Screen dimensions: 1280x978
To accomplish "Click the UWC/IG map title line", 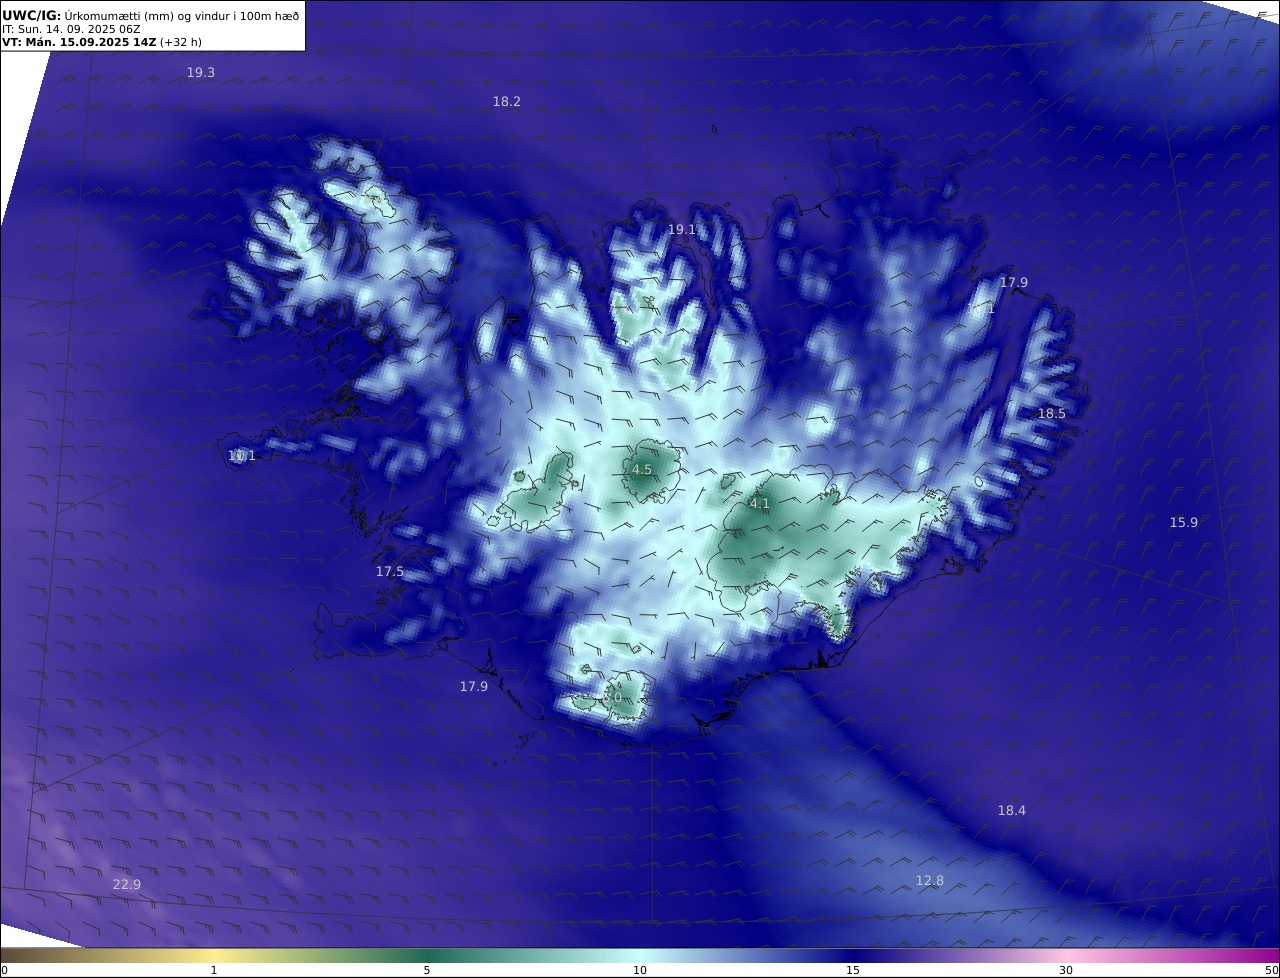I will point(151,15).
